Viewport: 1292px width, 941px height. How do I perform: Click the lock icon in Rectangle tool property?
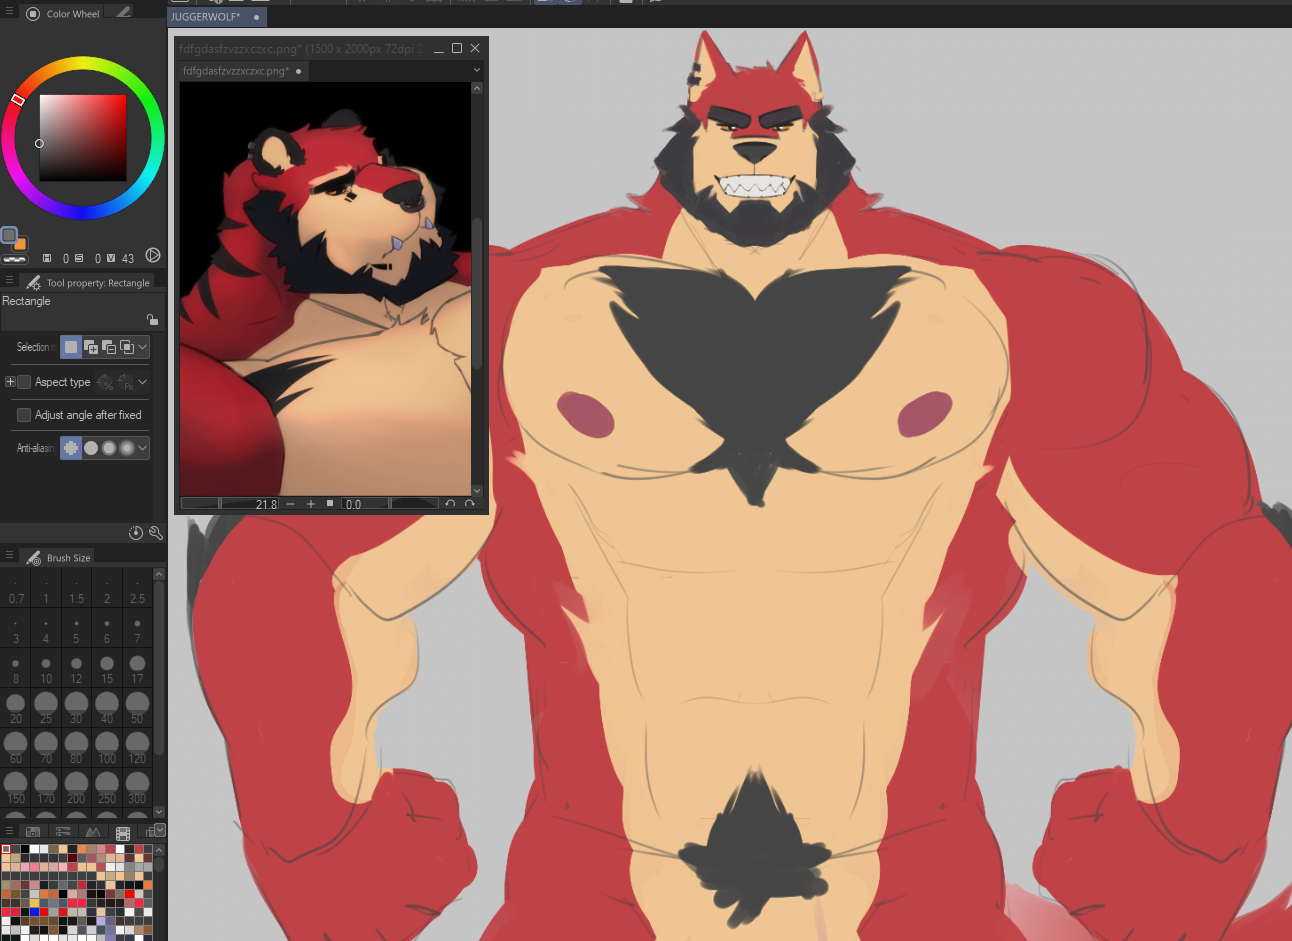point(152,320)
